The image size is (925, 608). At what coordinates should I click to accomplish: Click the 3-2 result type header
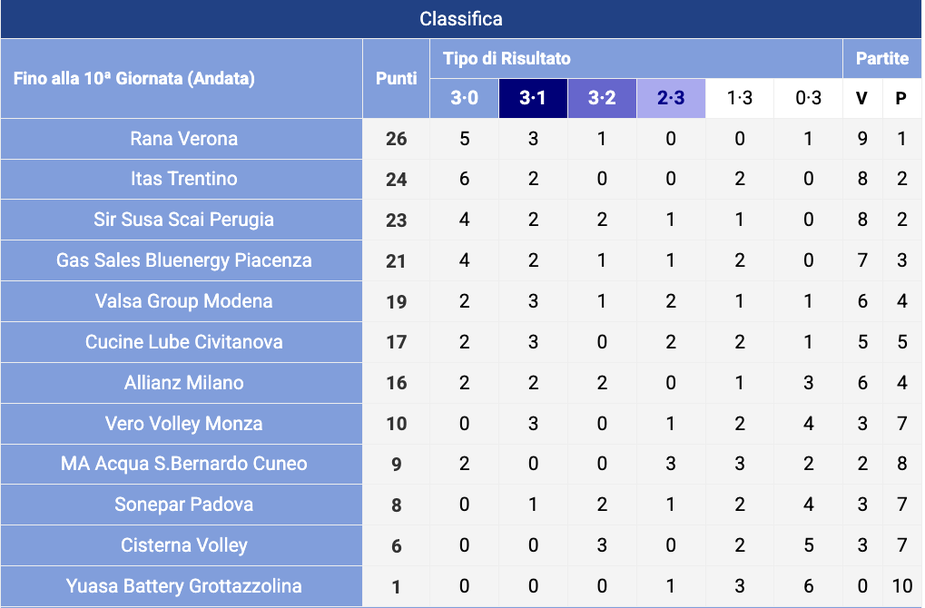point(602,98)
